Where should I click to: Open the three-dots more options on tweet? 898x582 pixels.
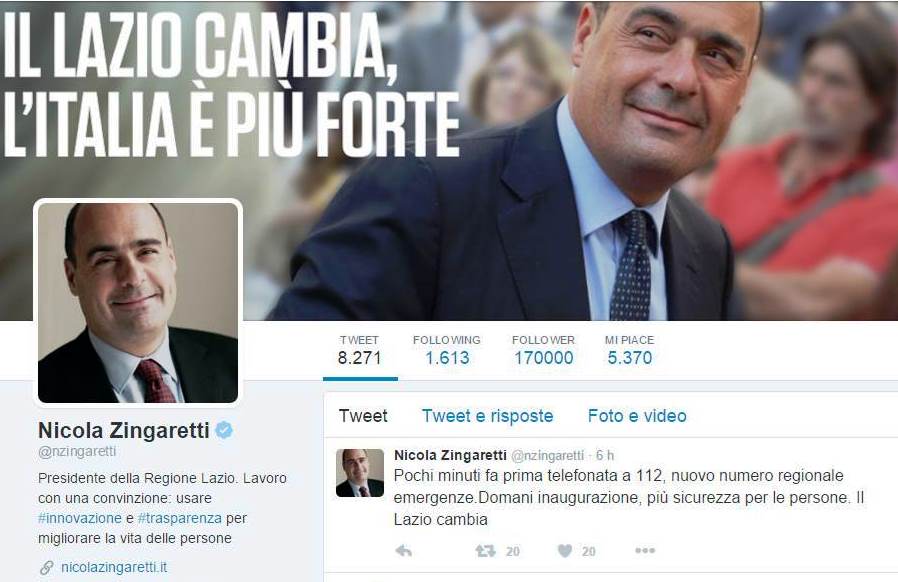point(645,550)
